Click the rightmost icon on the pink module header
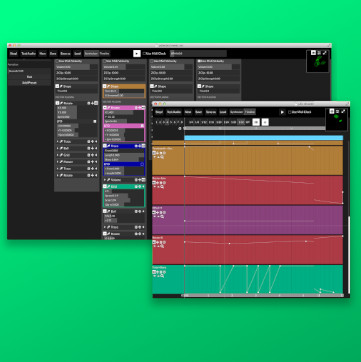Image resolution: width=361 pixels, height=362 pixels. pos(143,108)
